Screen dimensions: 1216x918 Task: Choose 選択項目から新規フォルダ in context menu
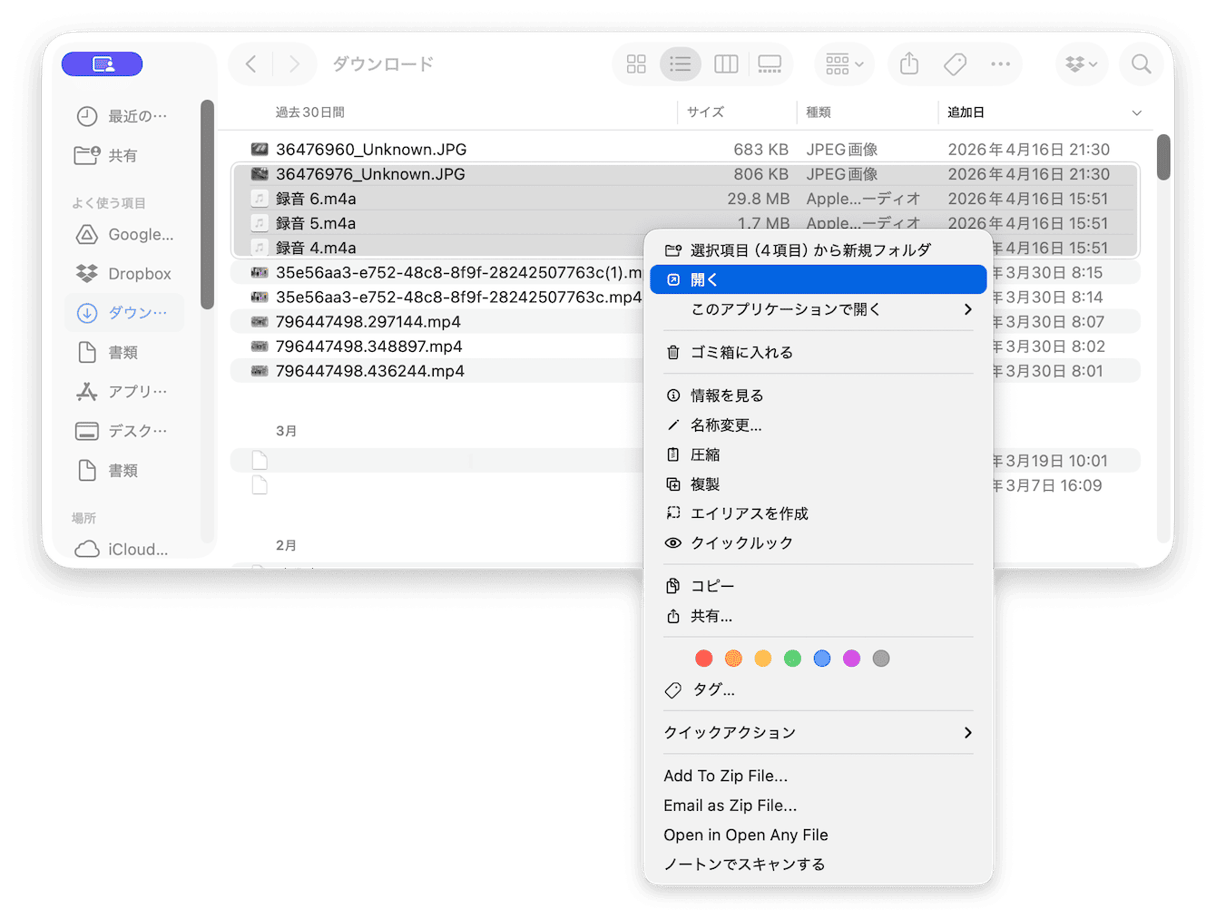click(818, 250)
